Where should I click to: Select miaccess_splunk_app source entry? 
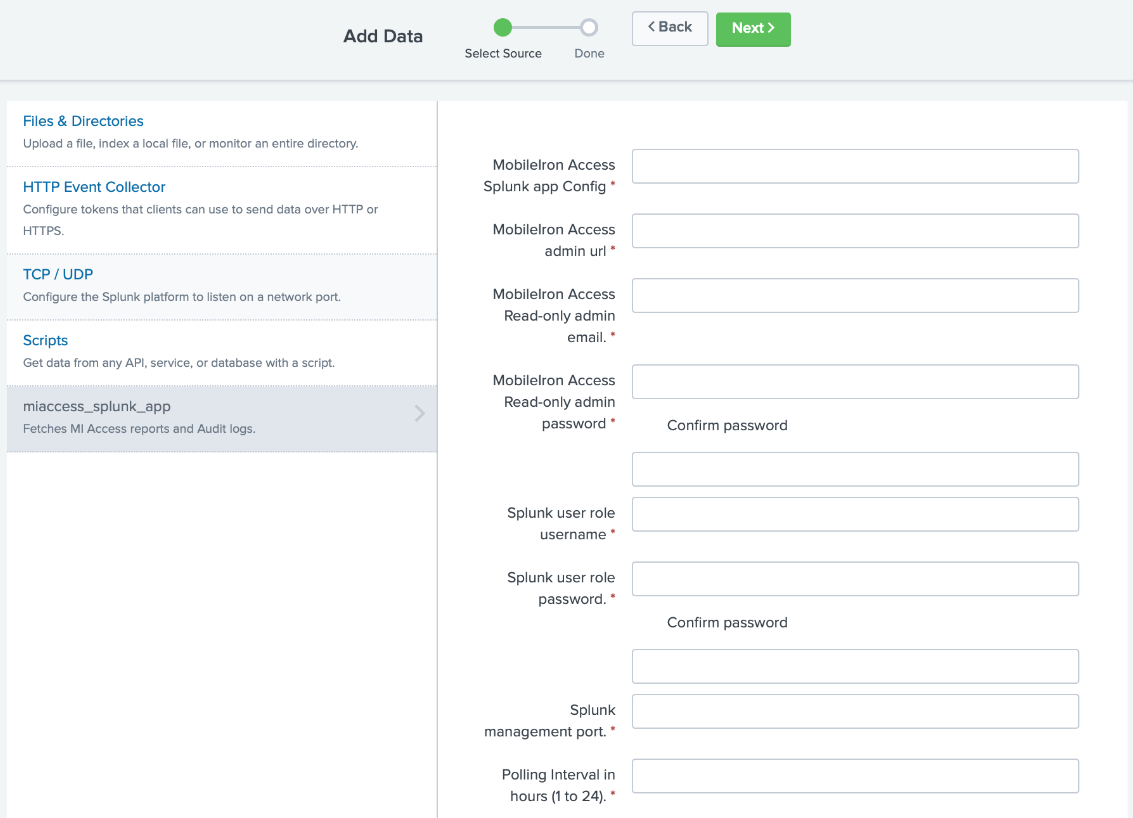[x=222, y=418]
